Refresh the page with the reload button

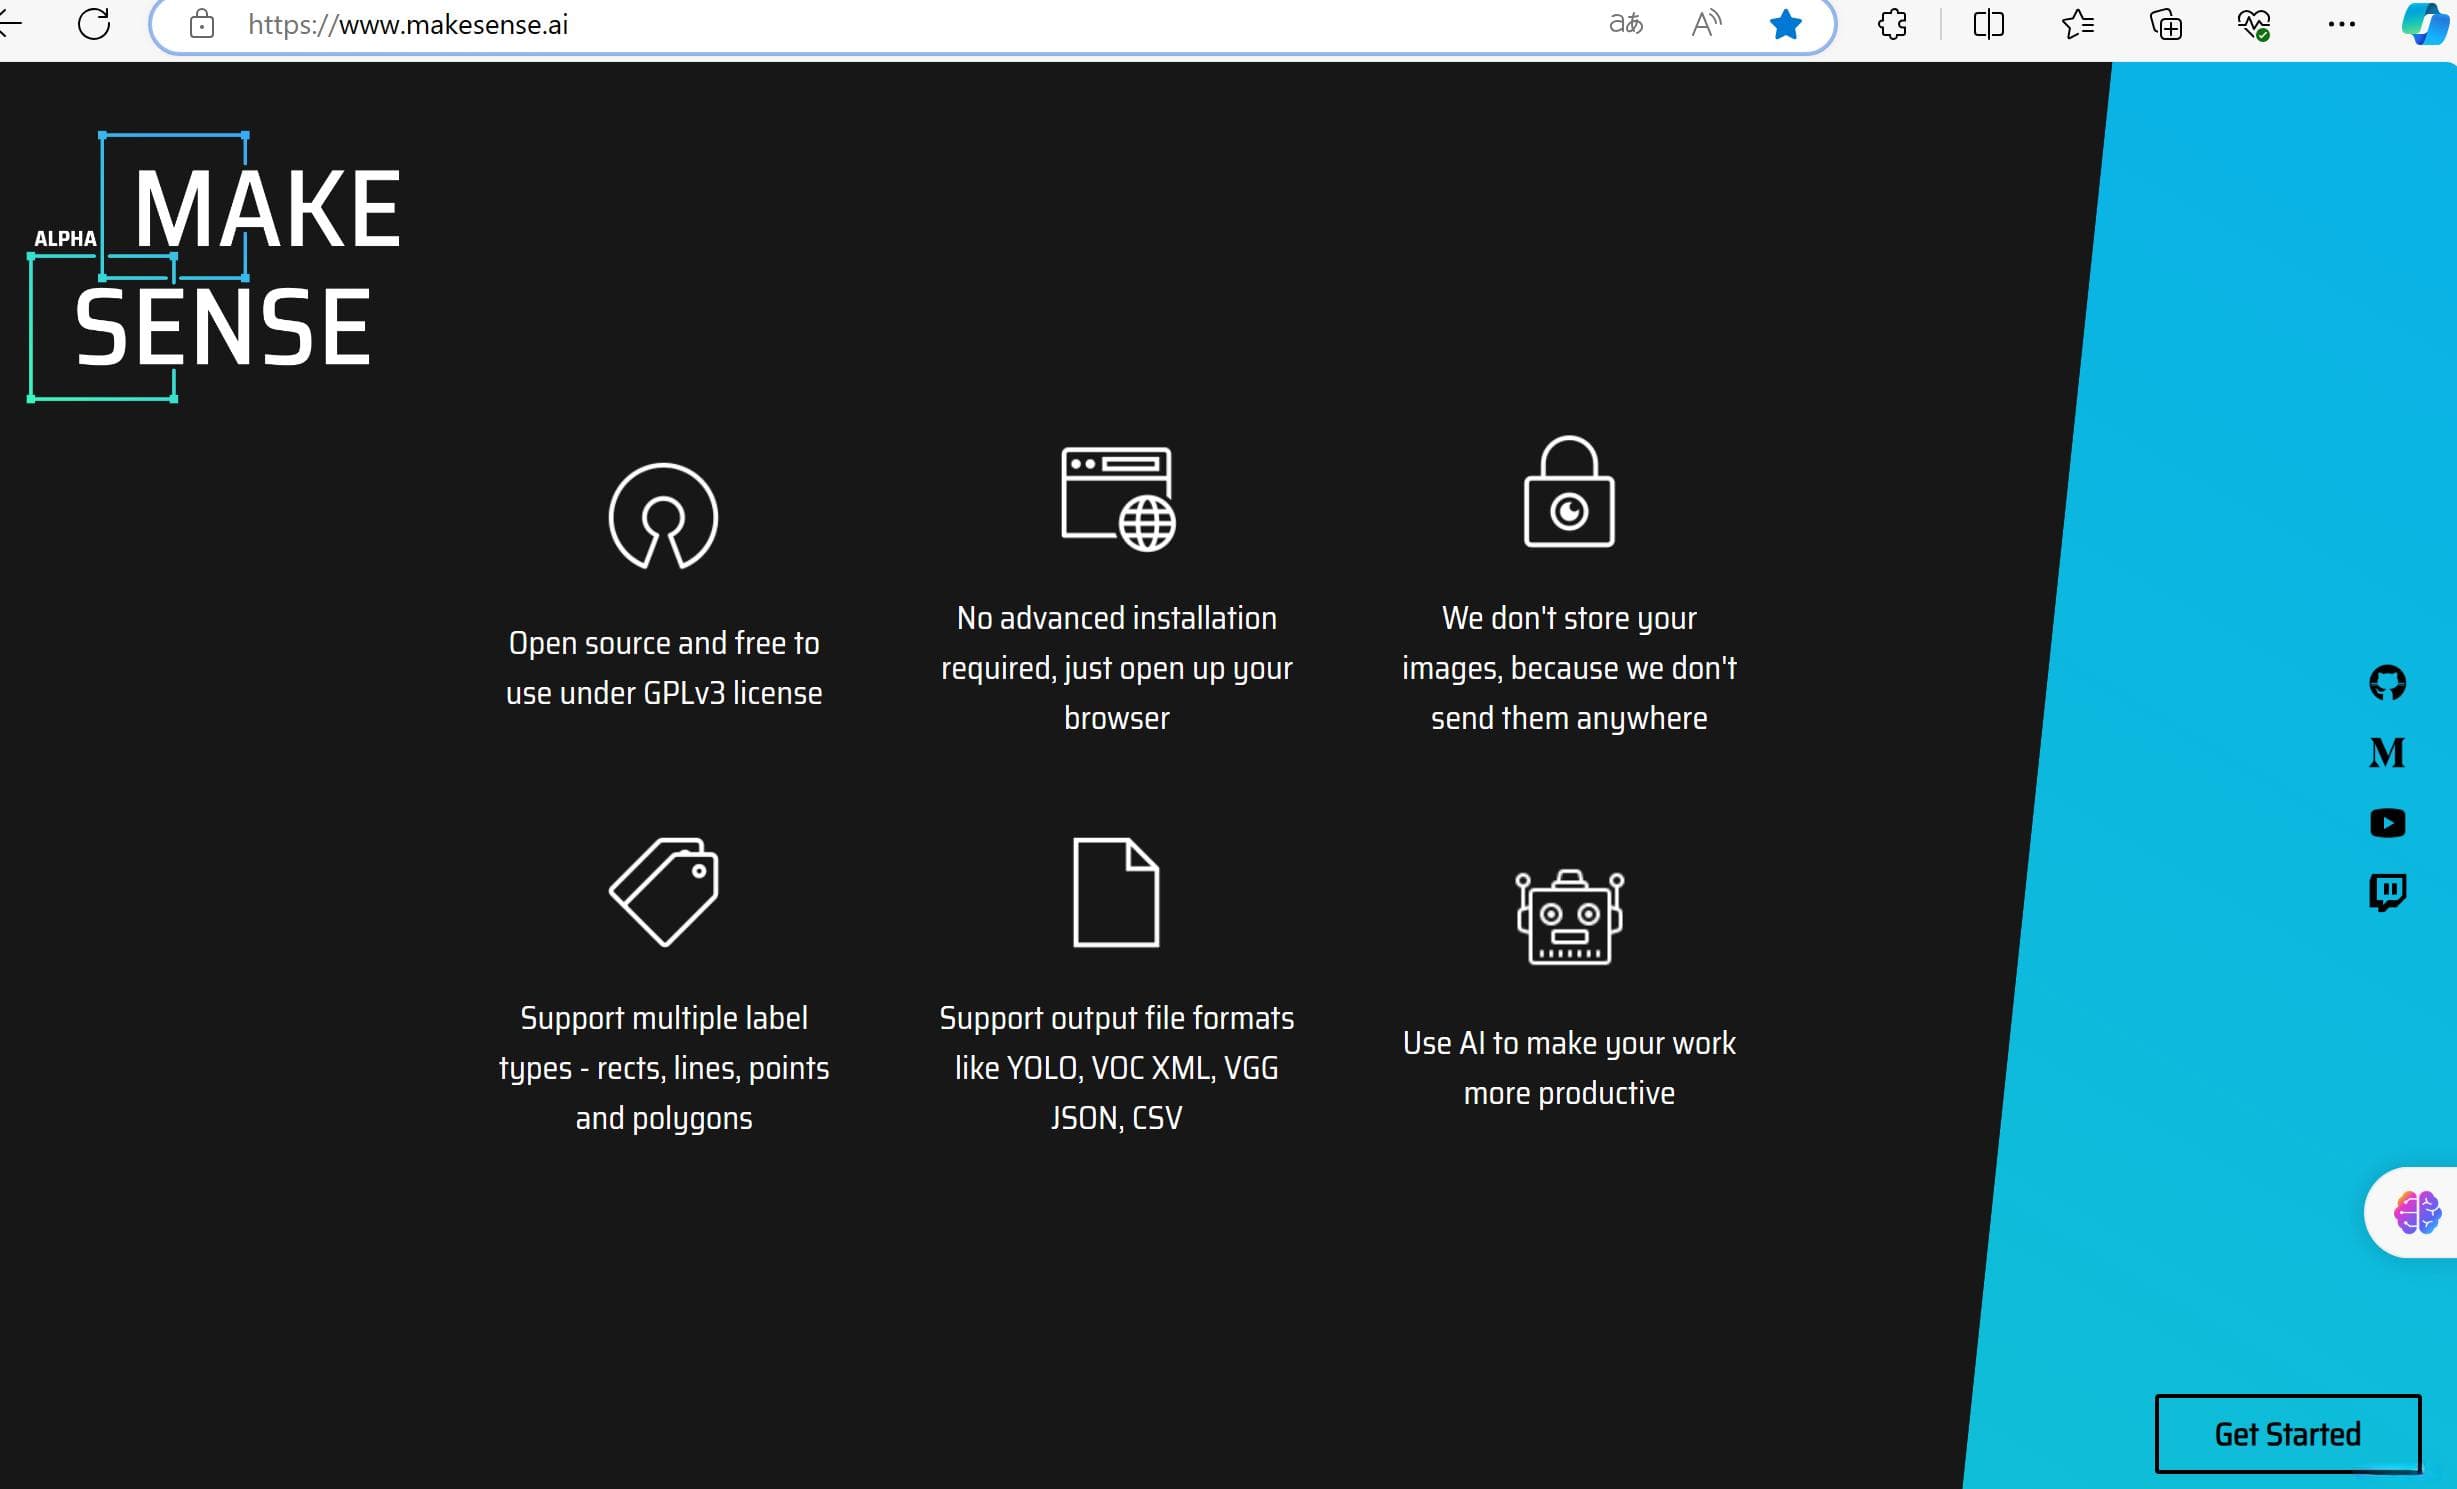click(x=94, y=23)
